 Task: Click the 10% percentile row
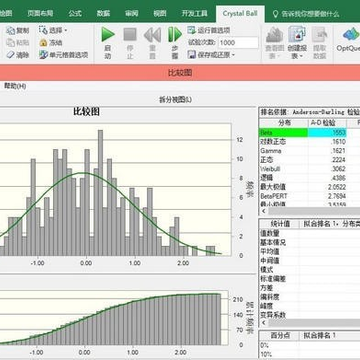point(309,354)
